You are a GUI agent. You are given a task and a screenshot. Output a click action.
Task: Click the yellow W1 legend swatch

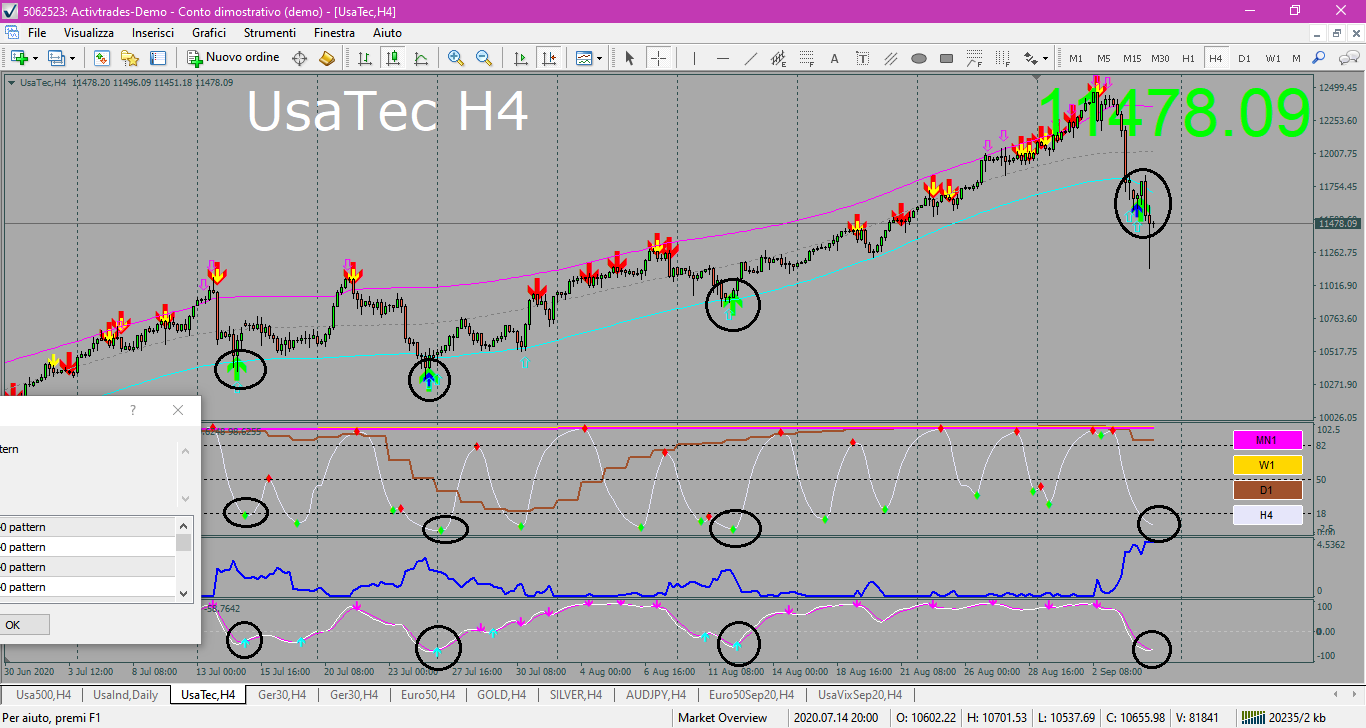[x=1267, y=465]
